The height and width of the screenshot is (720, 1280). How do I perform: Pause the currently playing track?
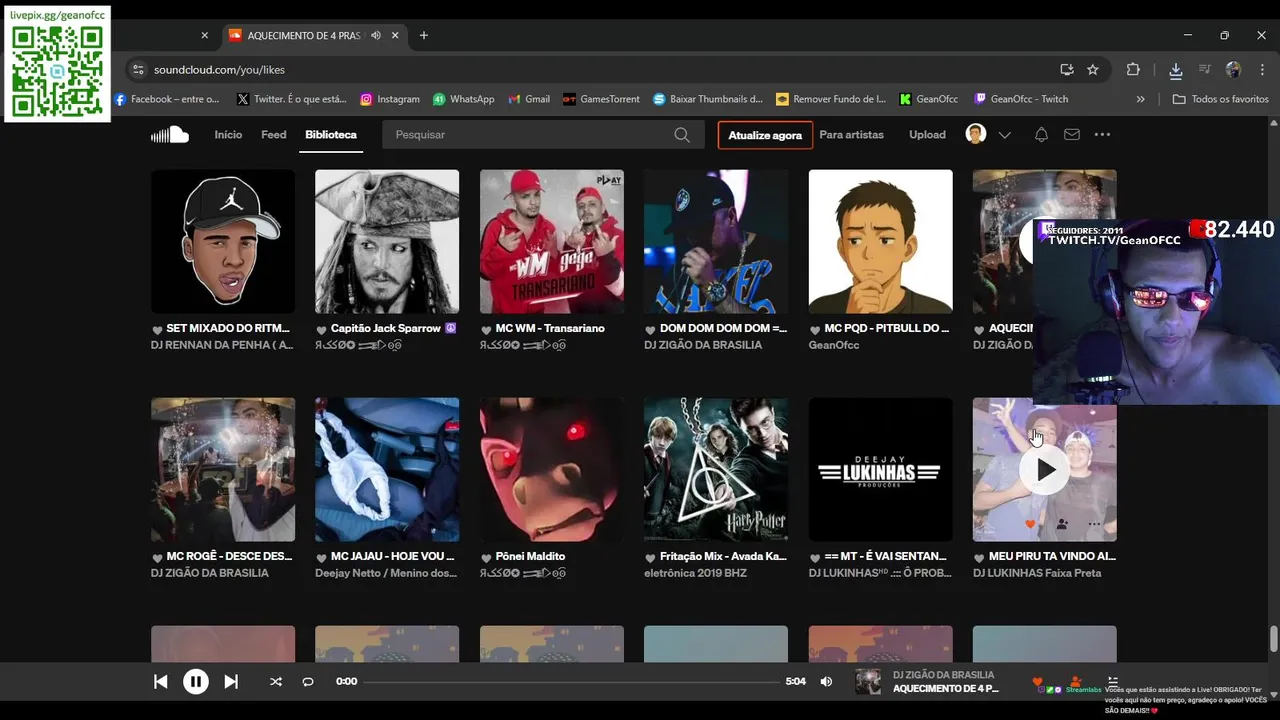pyautogui.click(x=195, y=682)
